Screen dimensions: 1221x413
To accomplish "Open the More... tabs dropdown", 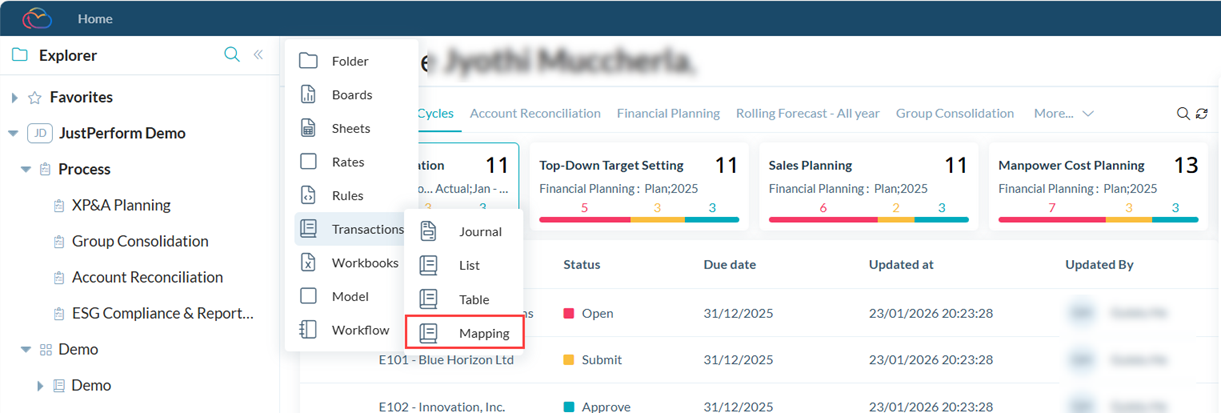I will [x=1063, y=114].
